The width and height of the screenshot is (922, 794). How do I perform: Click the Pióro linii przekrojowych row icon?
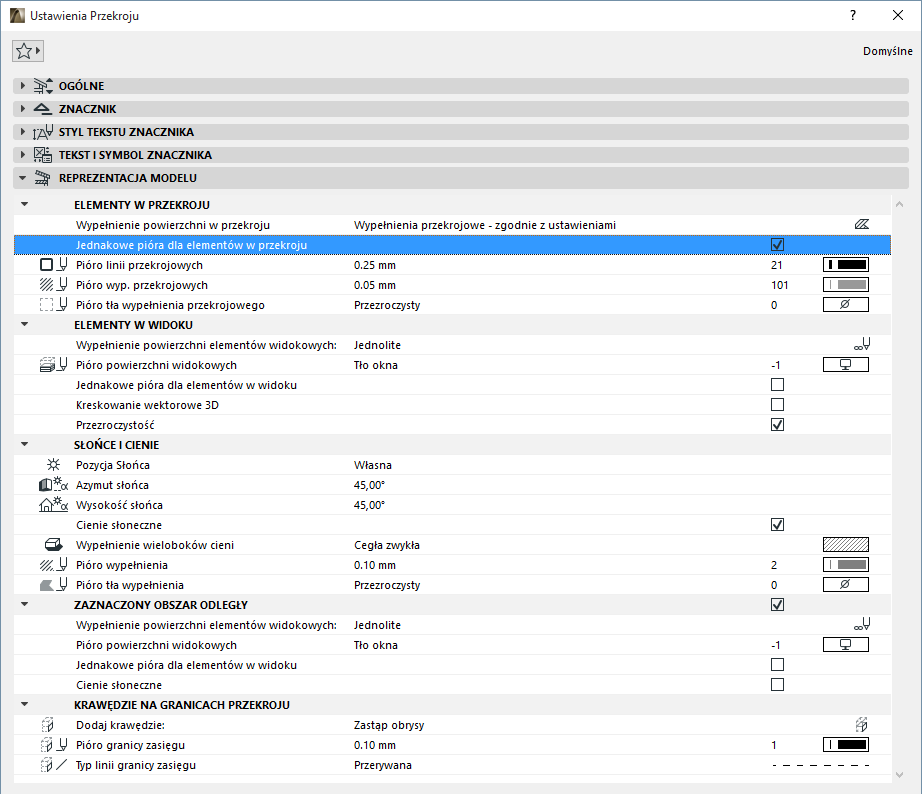click(x=54, y=265)
